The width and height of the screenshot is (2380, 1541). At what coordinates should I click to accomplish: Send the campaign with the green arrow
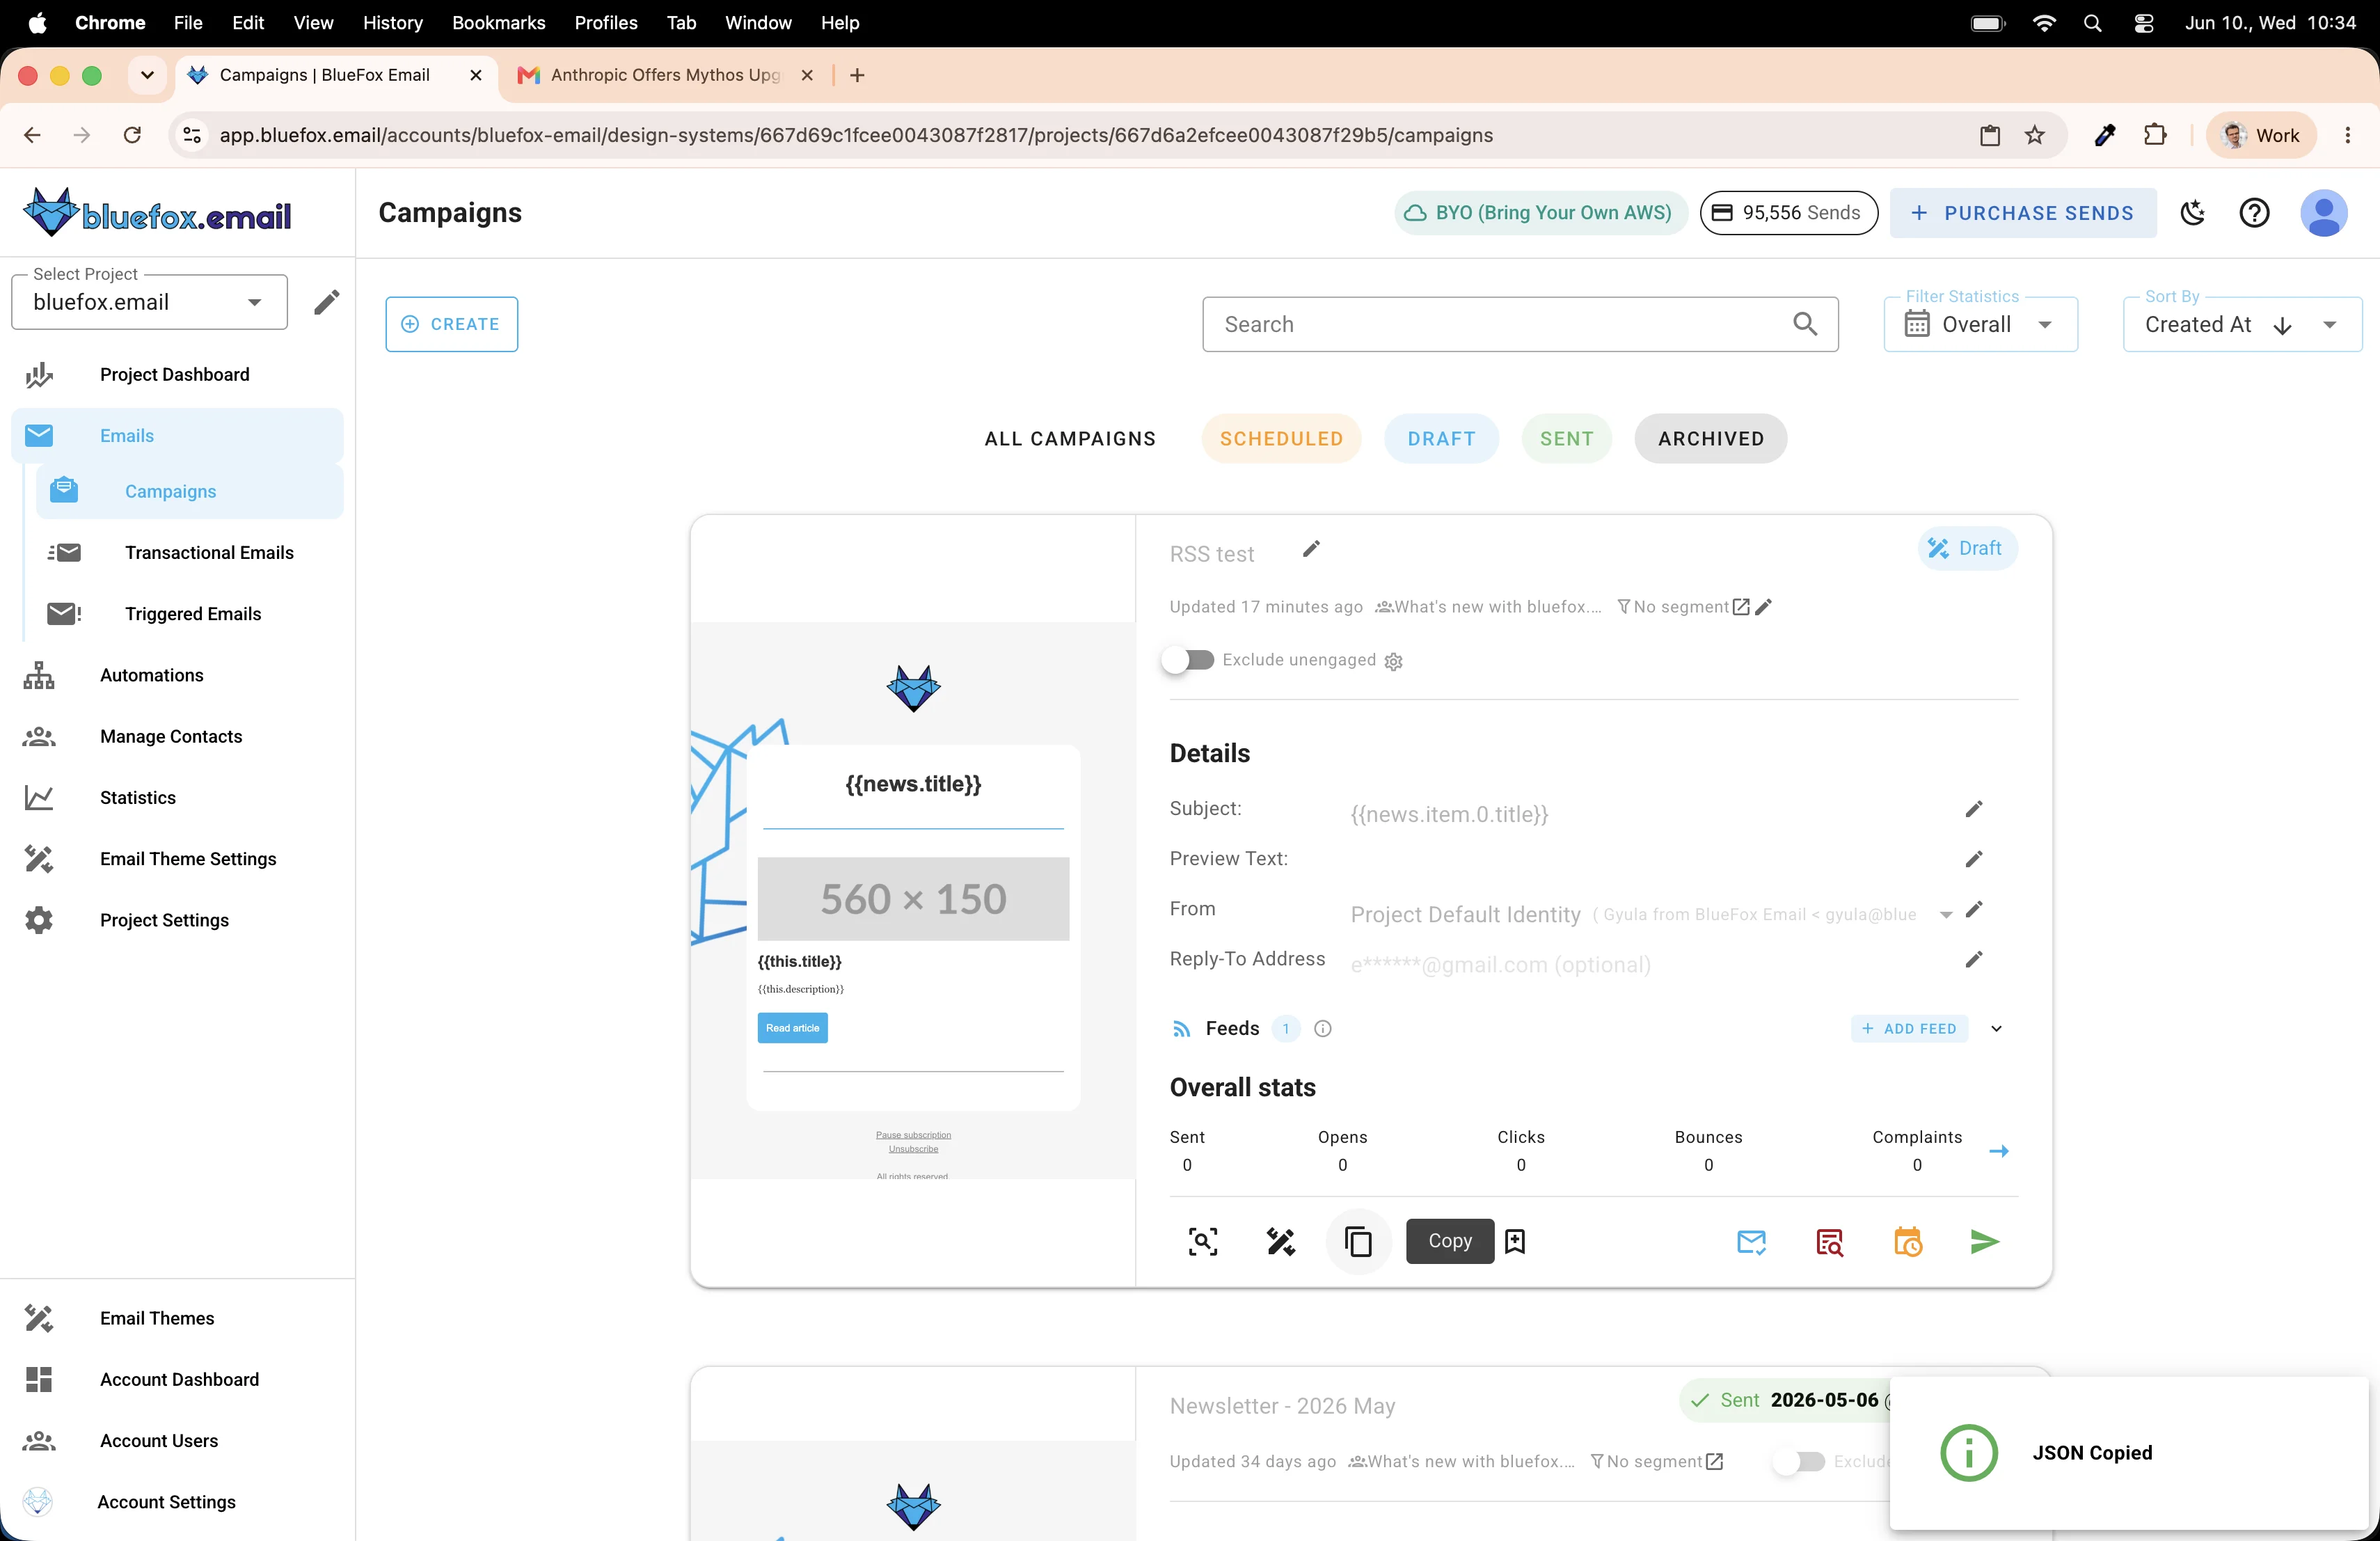[1984, 1241]
